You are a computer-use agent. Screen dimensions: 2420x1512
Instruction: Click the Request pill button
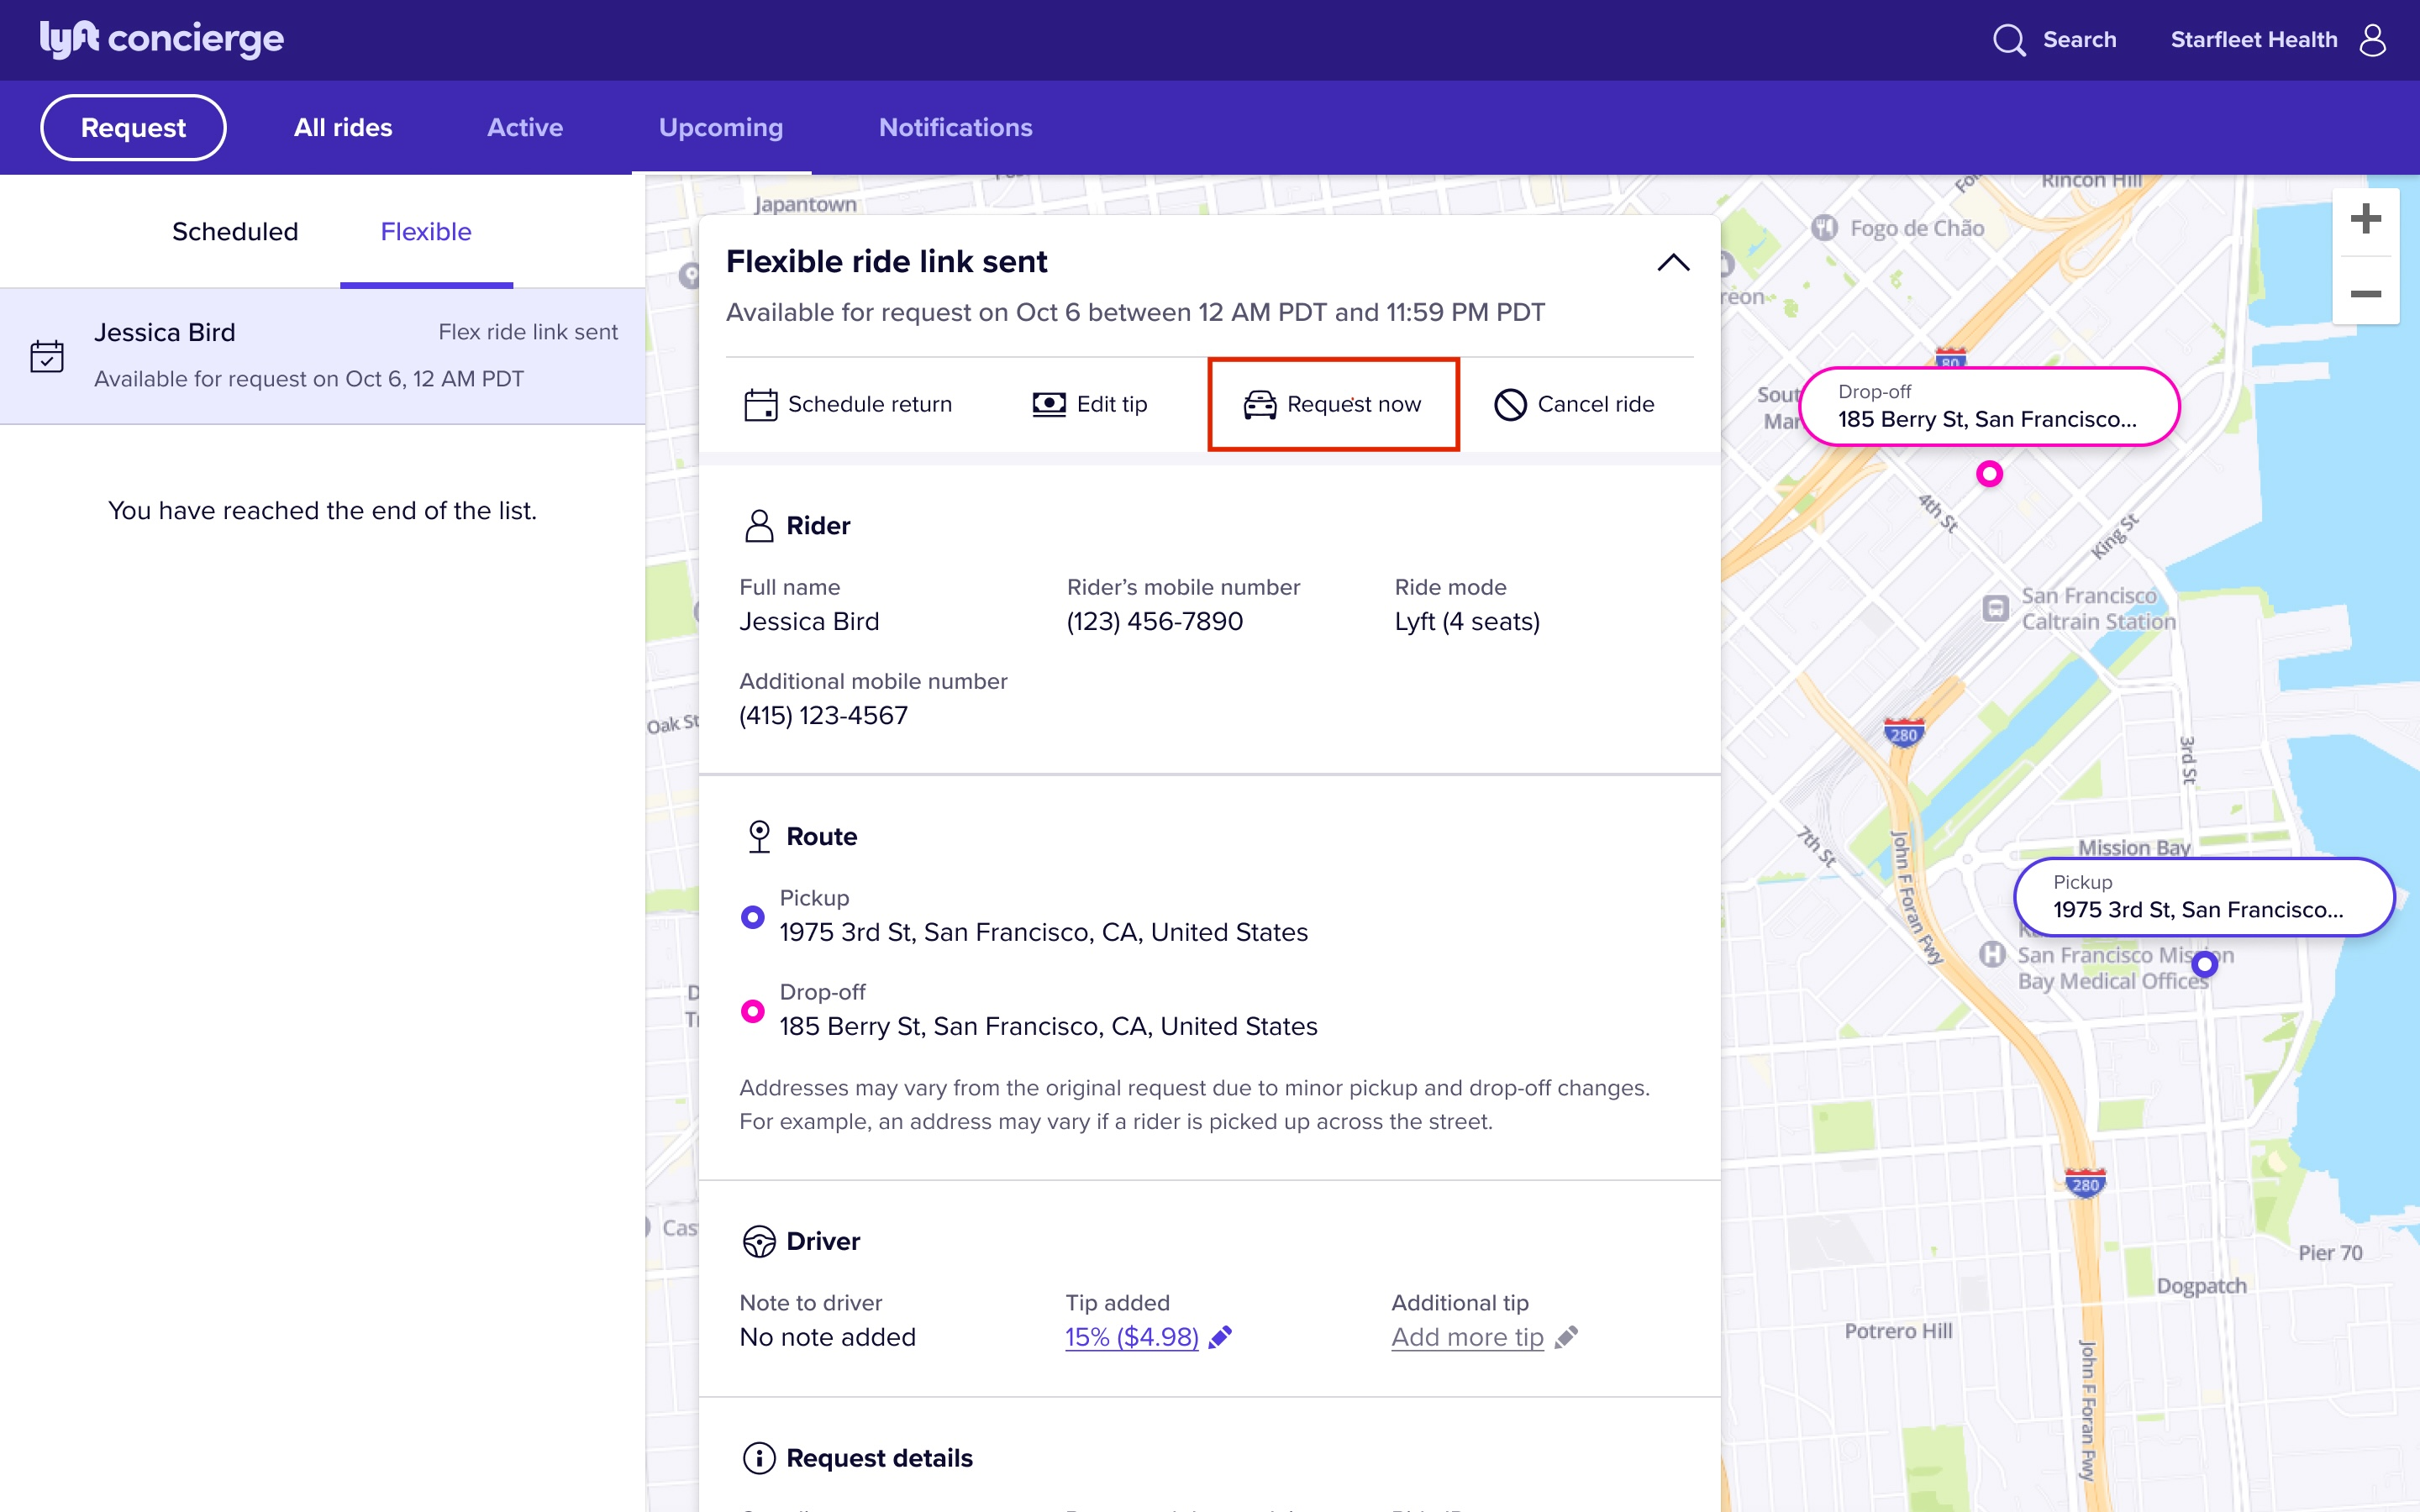133,127
